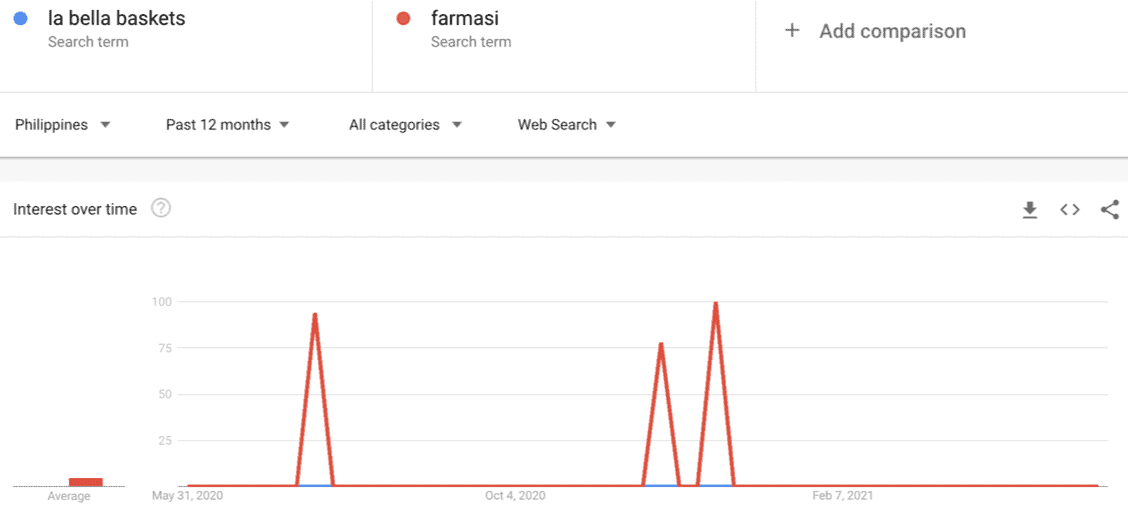This screenshot has height=509, width=1129.
Task: Open the embed code icon
Action: [x=1070, y=210]
